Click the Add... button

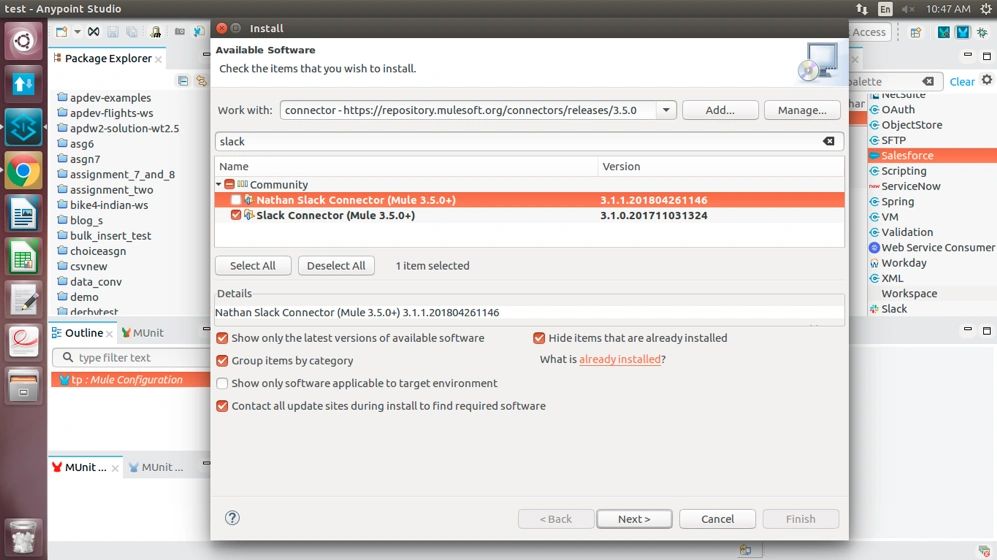tap(720, 110)
